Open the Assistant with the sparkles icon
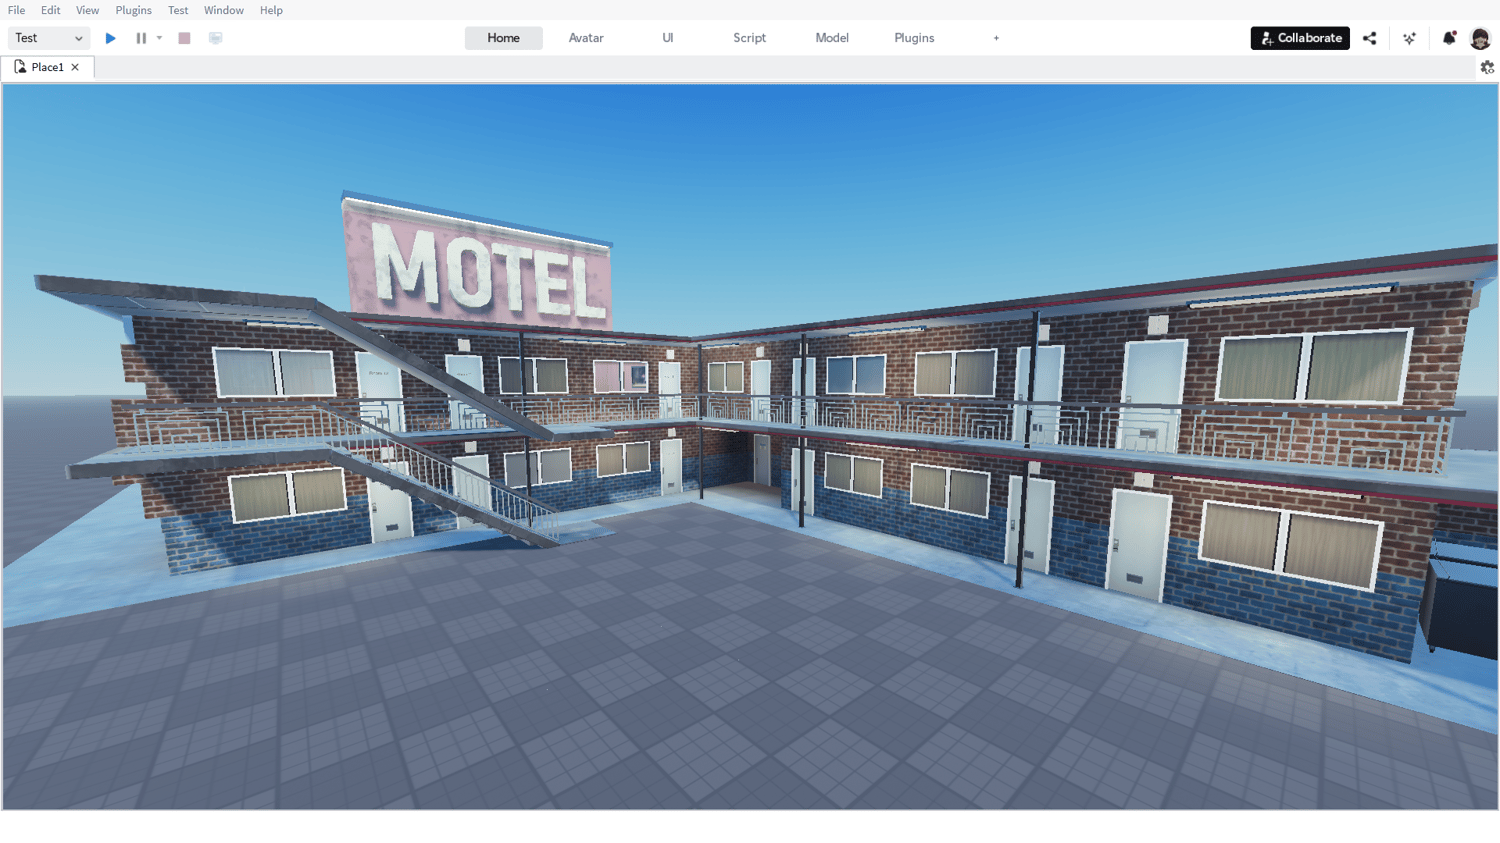The width and height of the screenshot is (1500, 843). point(1410,37)
